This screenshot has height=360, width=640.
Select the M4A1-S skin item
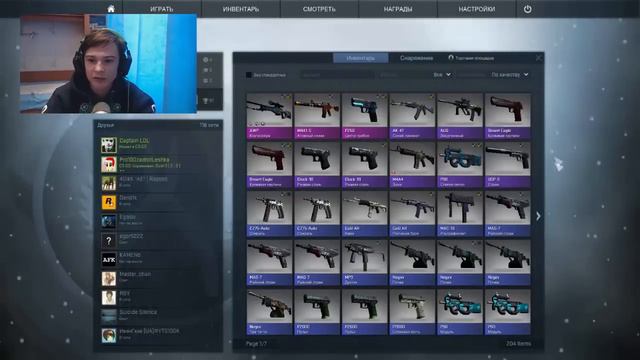point(317,116)
